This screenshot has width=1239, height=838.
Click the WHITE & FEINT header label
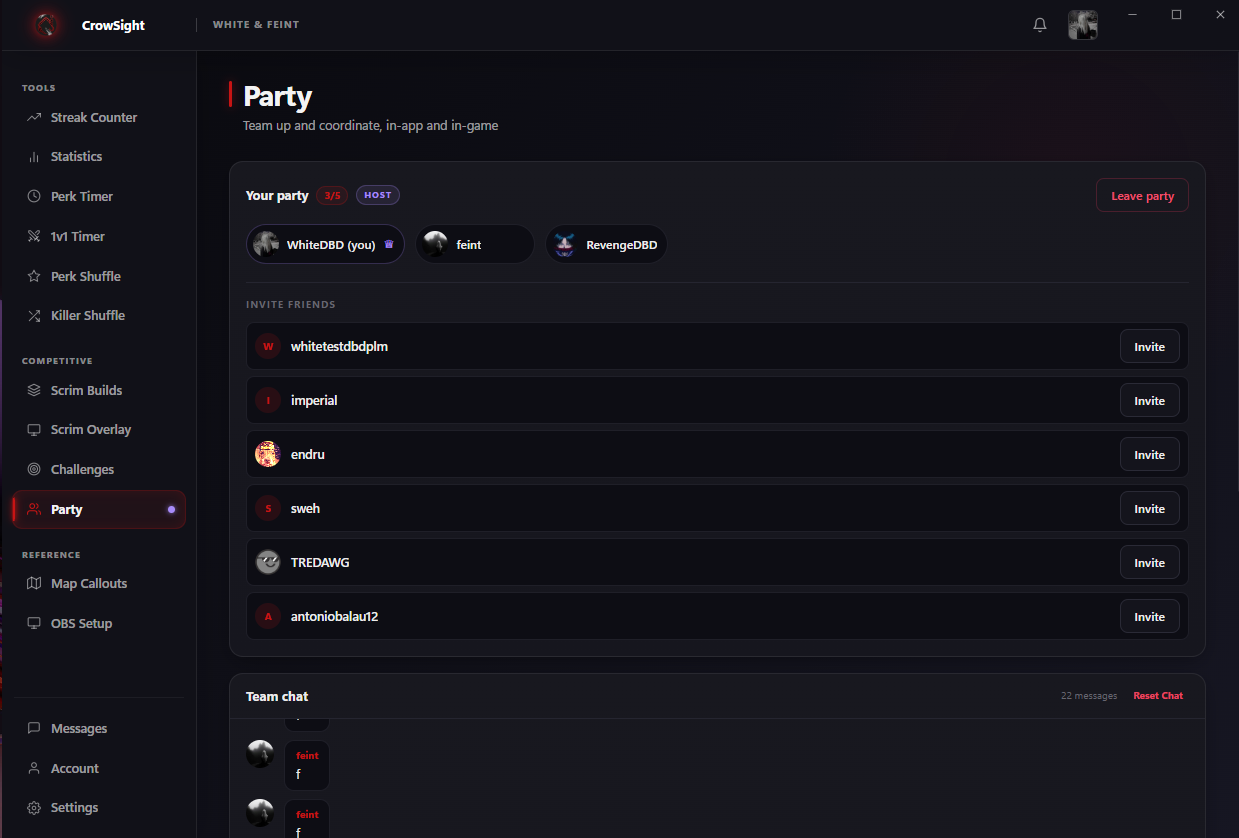[256, 25]
